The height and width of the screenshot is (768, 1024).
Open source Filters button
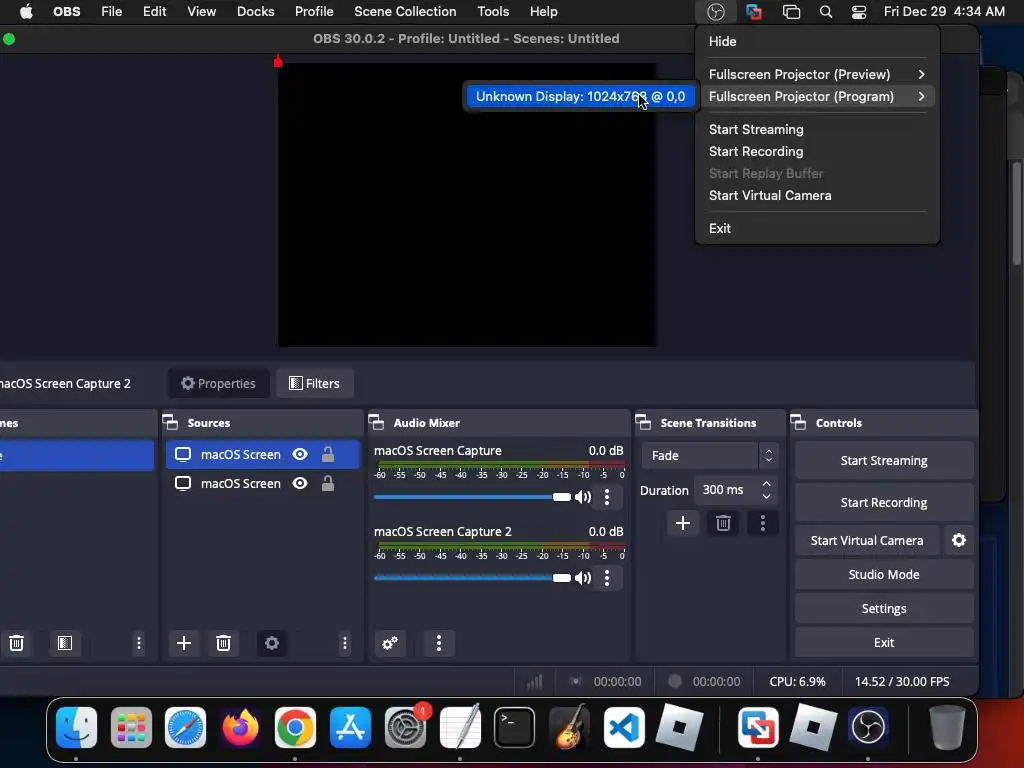pos(314,383)
